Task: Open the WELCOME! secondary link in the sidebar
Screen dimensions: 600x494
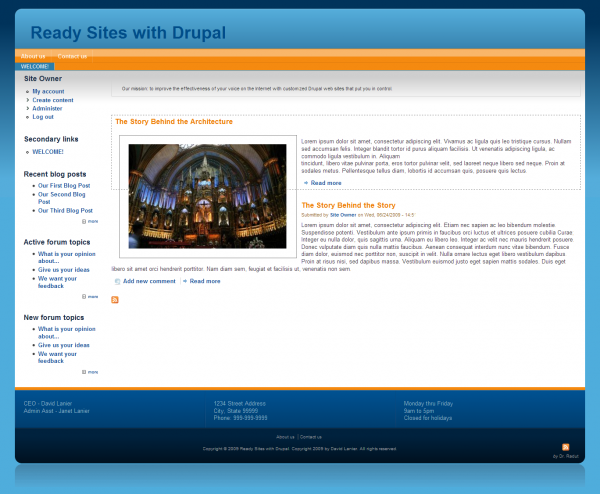Action: [48, 152]
